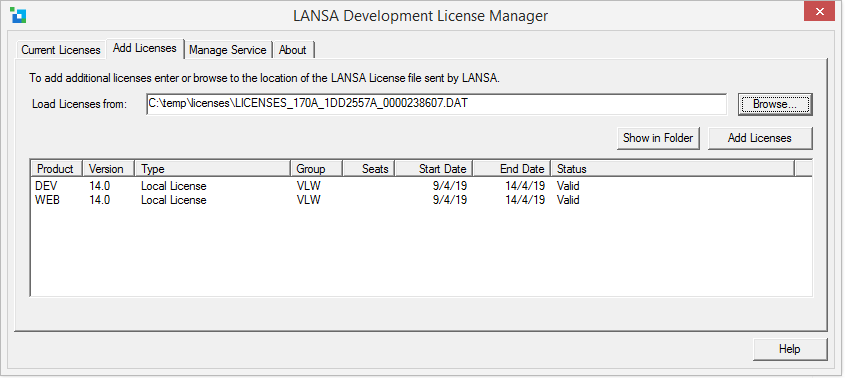845x378 pixels.
Task: Click Valid status in WEB row
Action: pyautogui.click(x=568, y=200)
